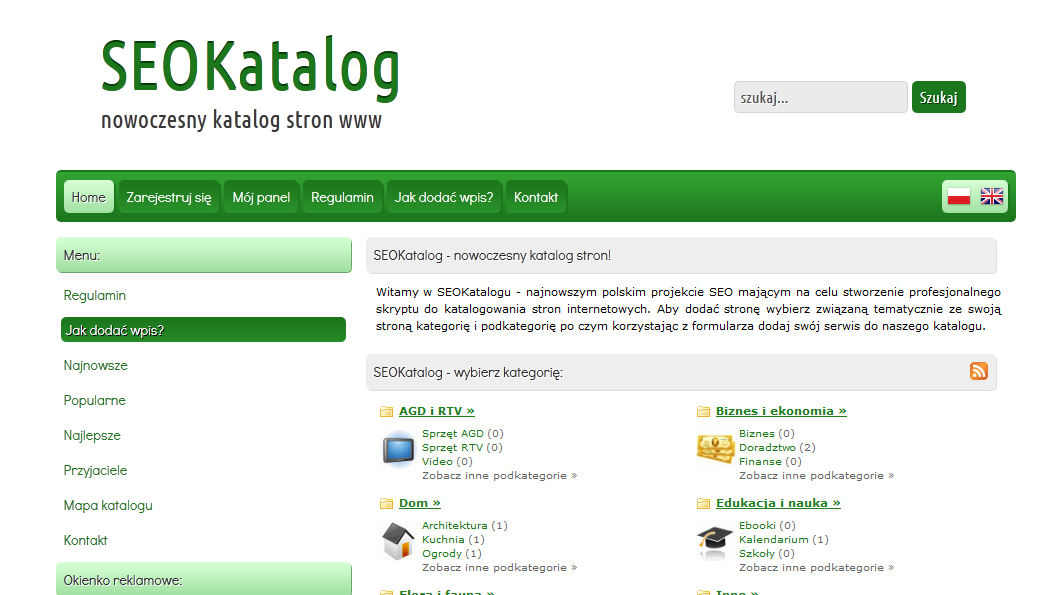Screen dimensions: 1063x595
Task: Expand other subcategories under AGD i RTV
Action: point(499,476)
